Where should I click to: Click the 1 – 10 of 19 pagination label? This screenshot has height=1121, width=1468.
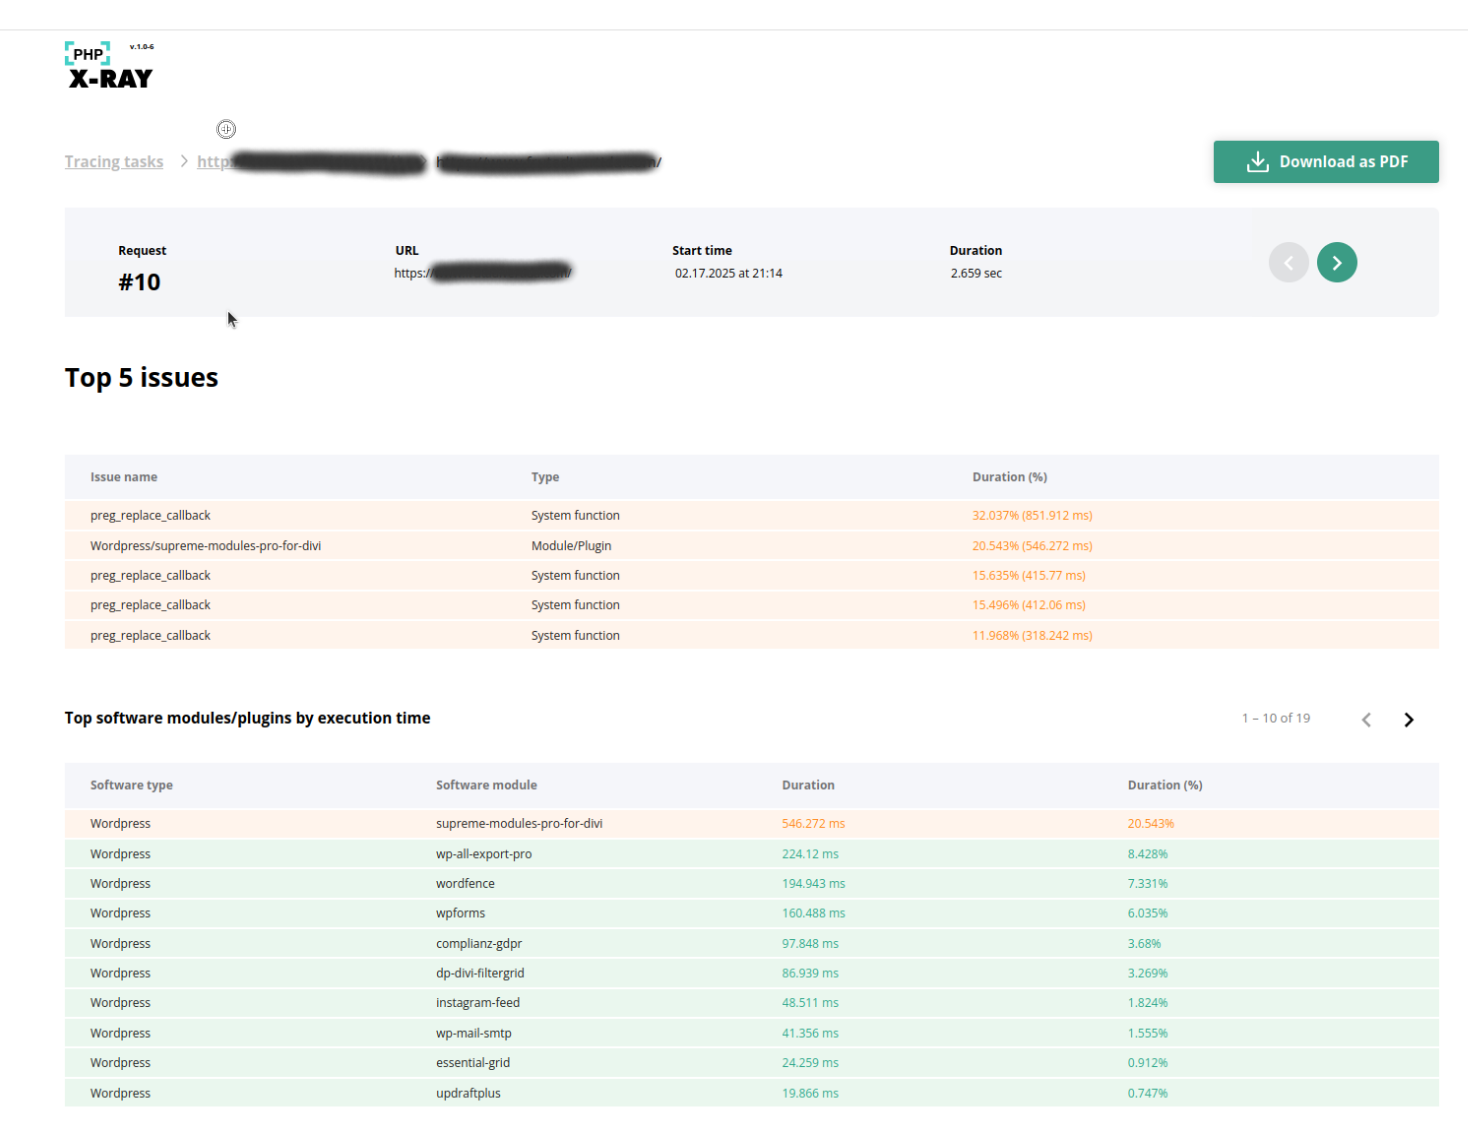pos(1276,718)
